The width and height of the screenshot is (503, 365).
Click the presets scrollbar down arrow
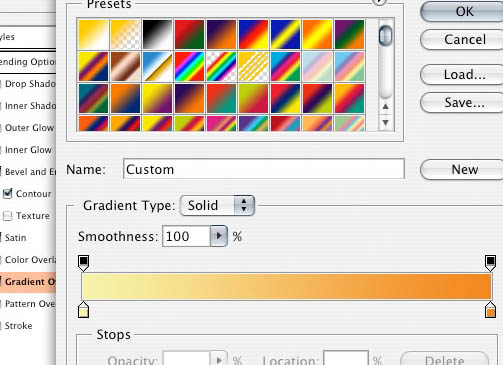pyautogui.click(x=385, y=122)
